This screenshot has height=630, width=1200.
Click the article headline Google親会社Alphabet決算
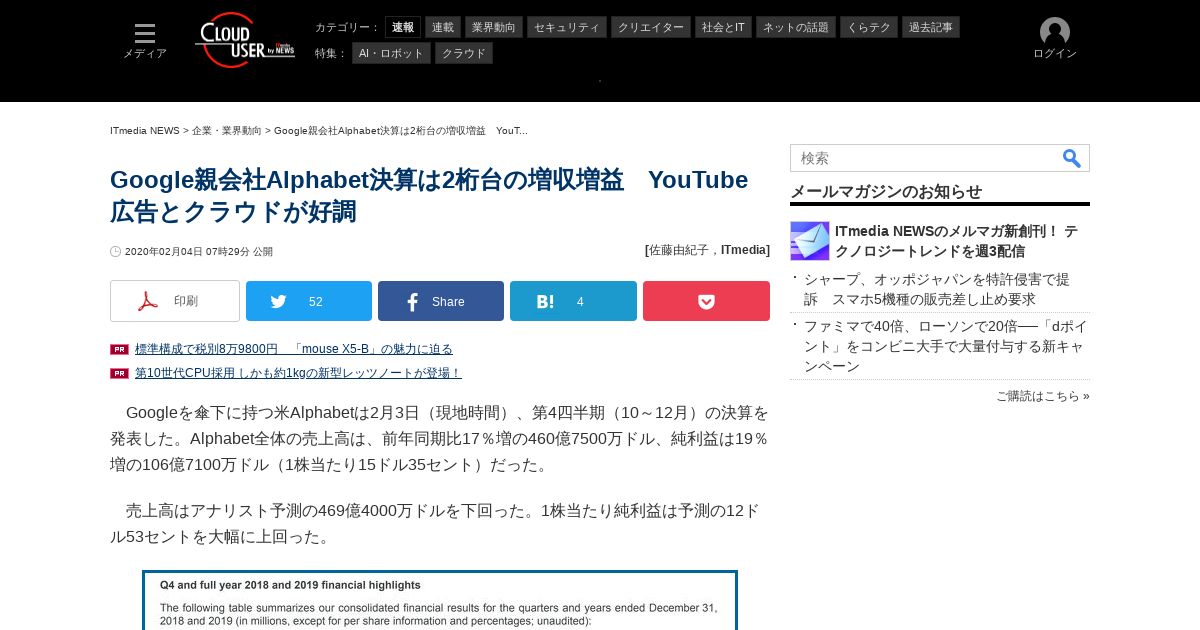429,196
